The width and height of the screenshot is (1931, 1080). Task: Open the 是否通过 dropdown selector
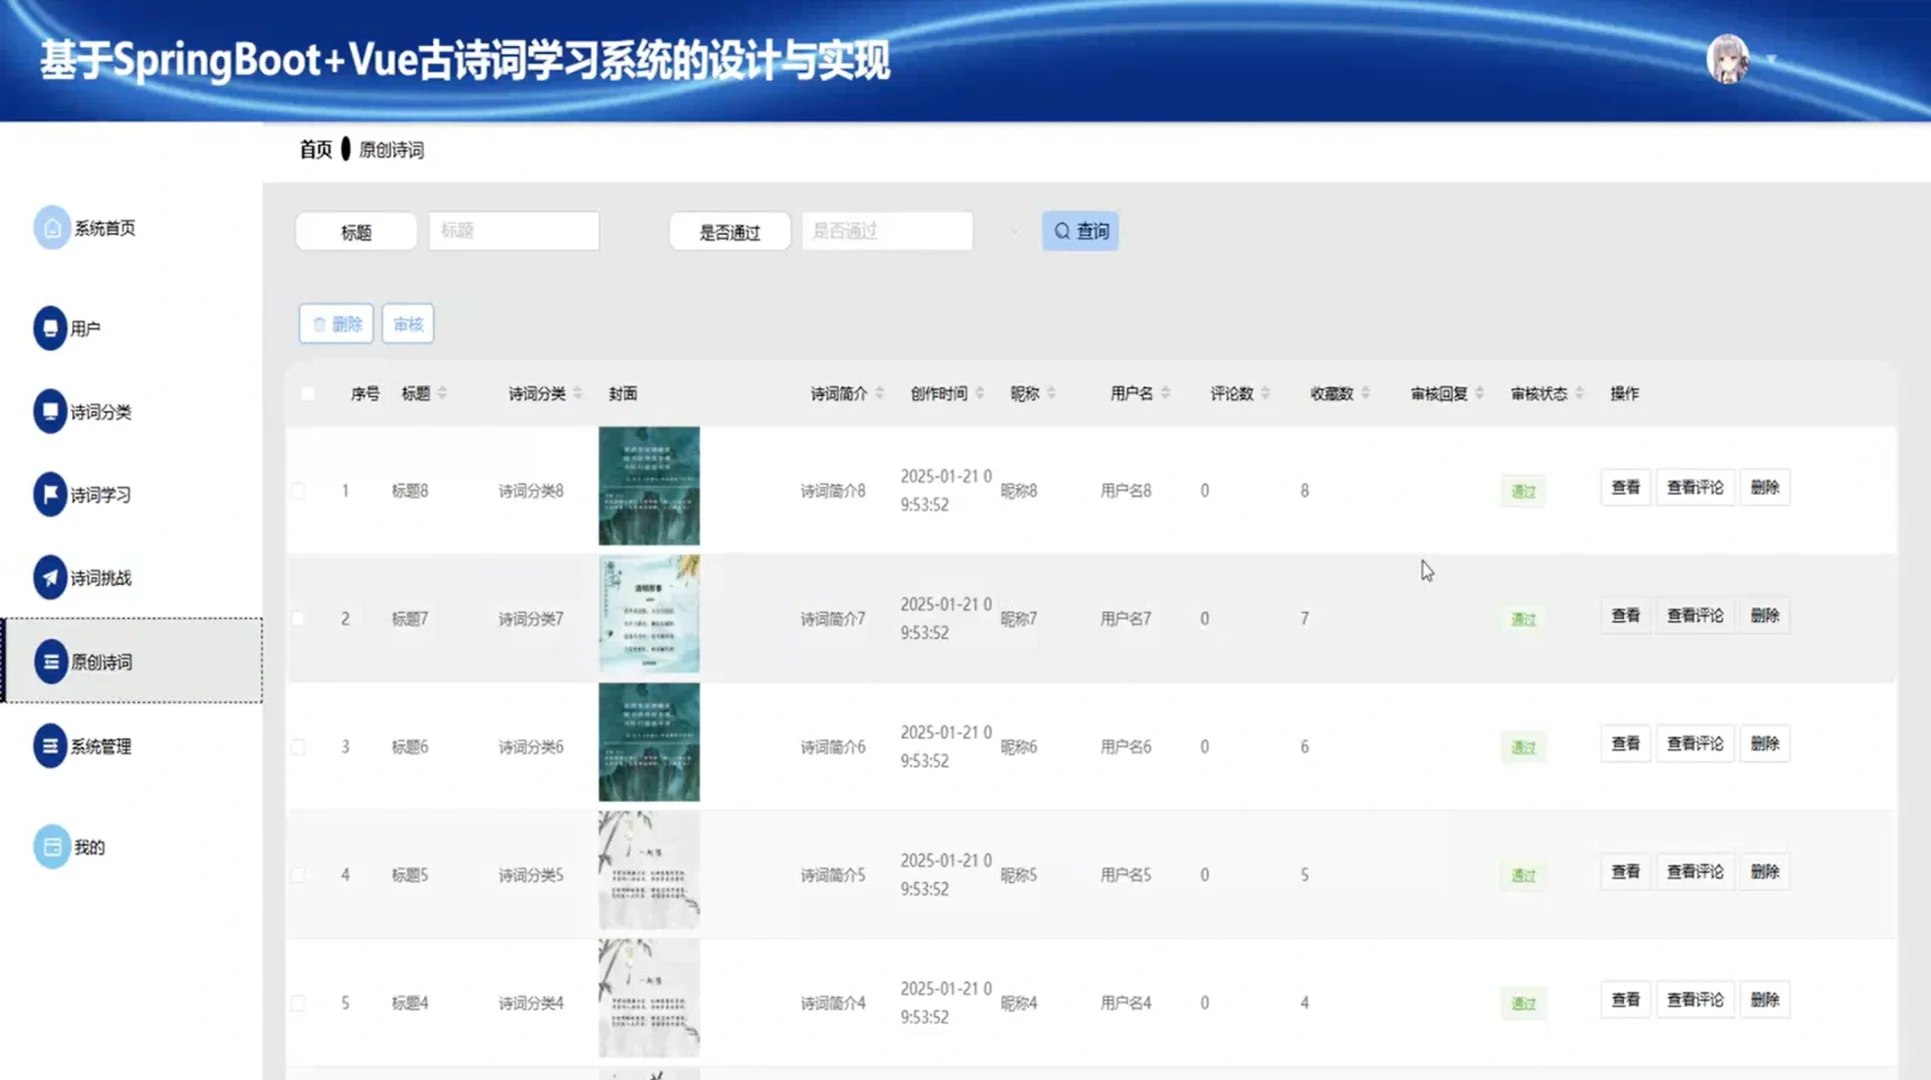click(x=886, y=231)
